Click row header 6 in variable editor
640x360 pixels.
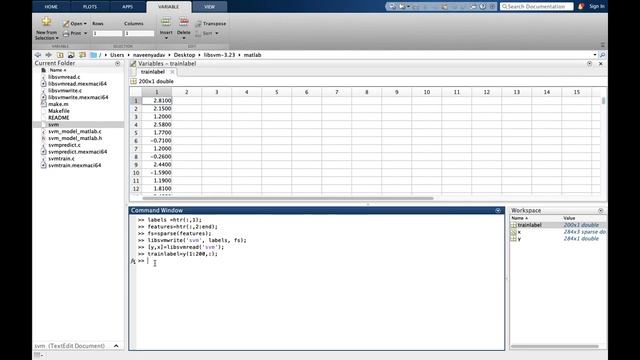(x=136, y=141)
